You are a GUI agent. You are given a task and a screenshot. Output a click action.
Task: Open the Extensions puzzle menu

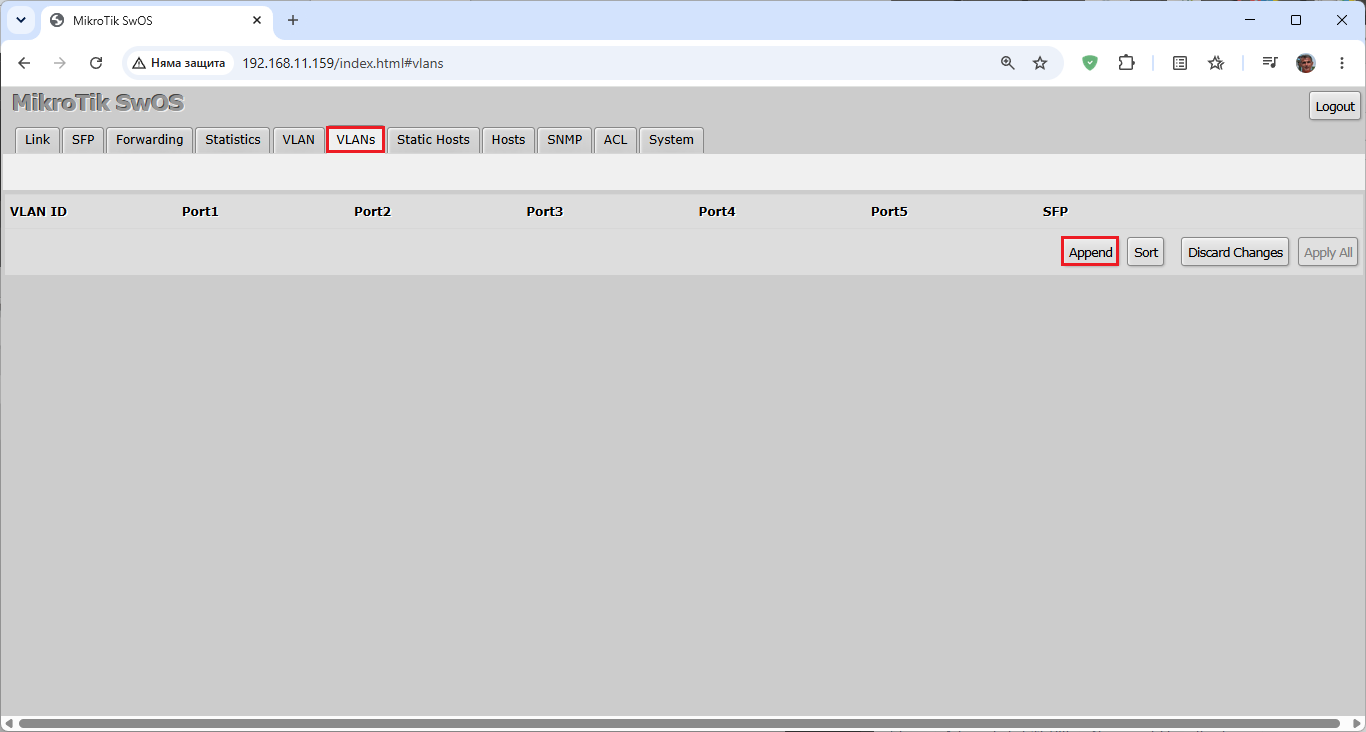point(1126,63)
